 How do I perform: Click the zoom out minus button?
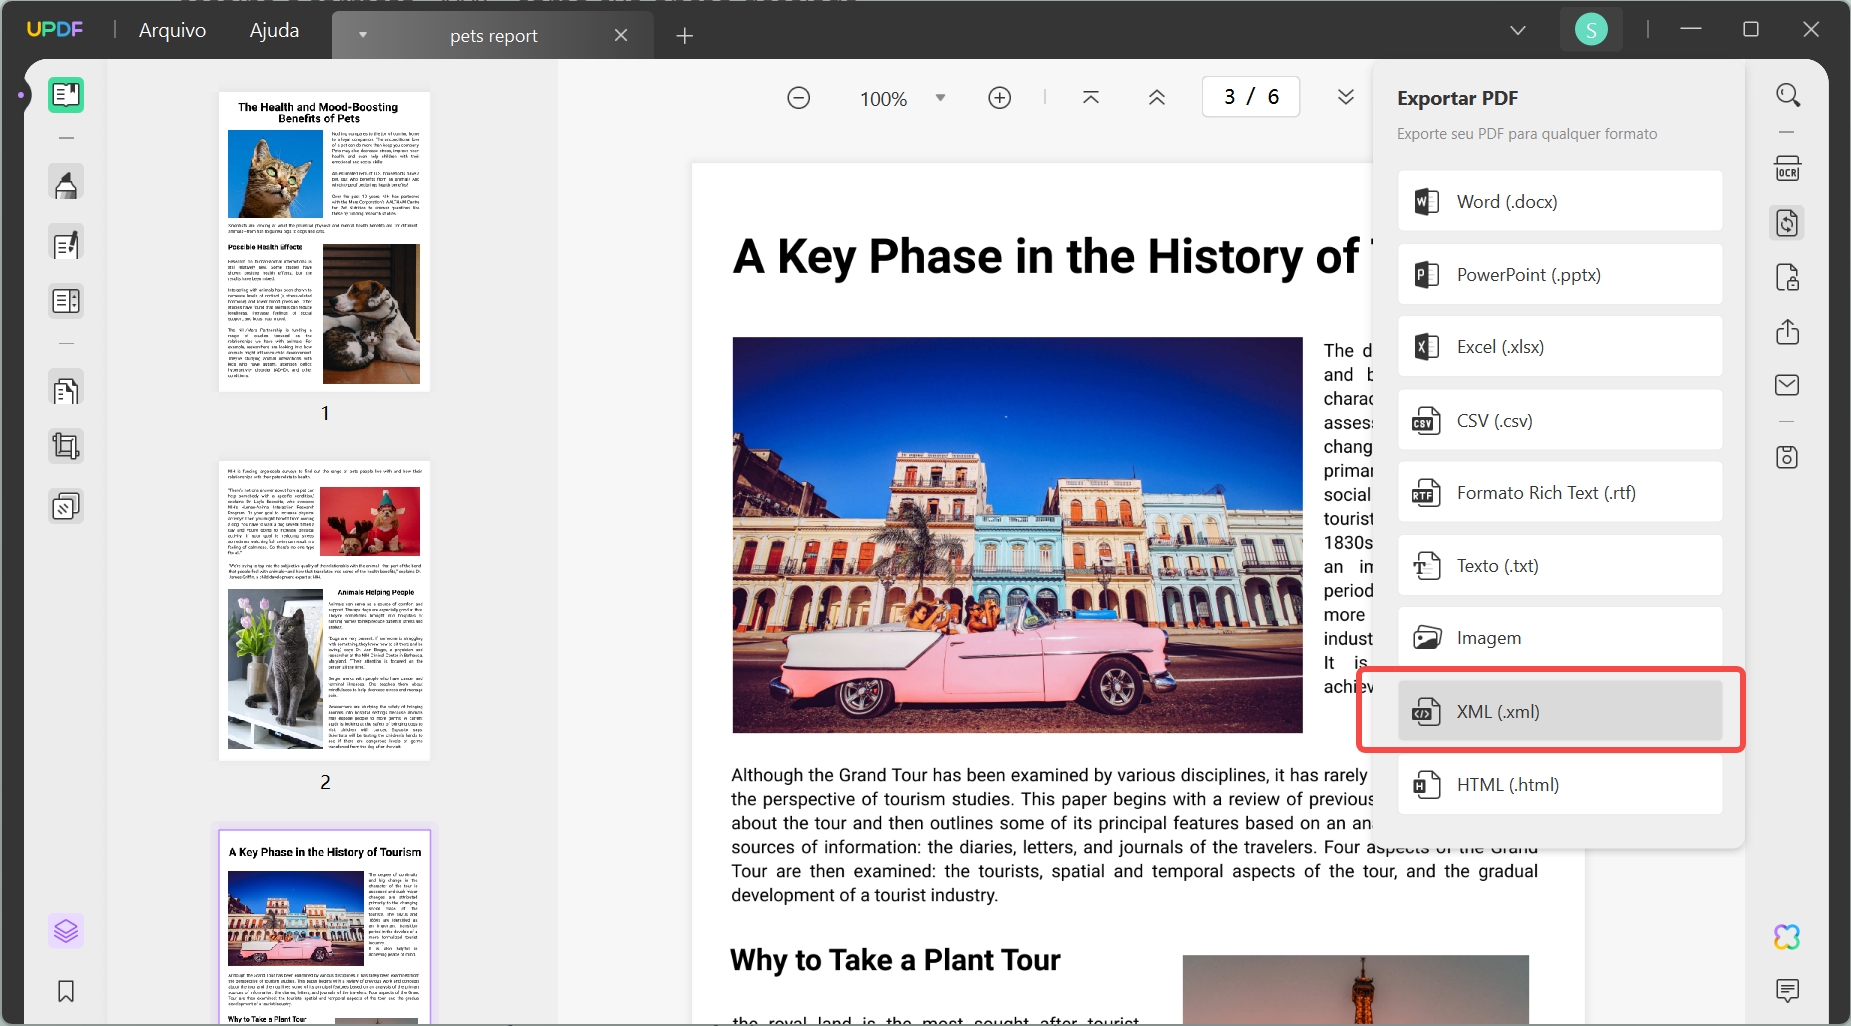798,98
